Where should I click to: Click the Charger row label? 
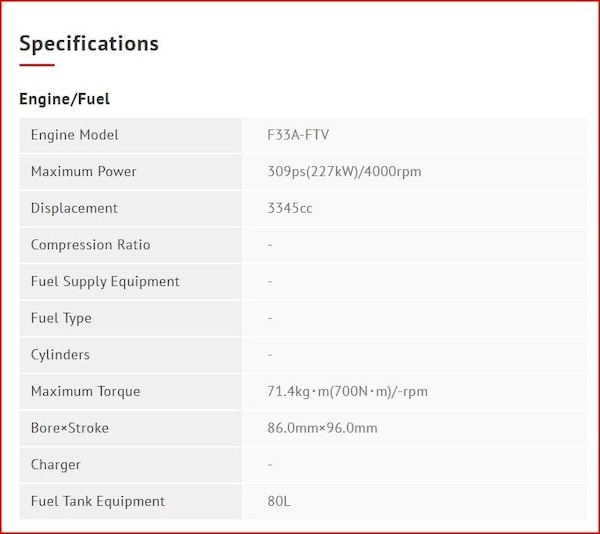point(56,465)
